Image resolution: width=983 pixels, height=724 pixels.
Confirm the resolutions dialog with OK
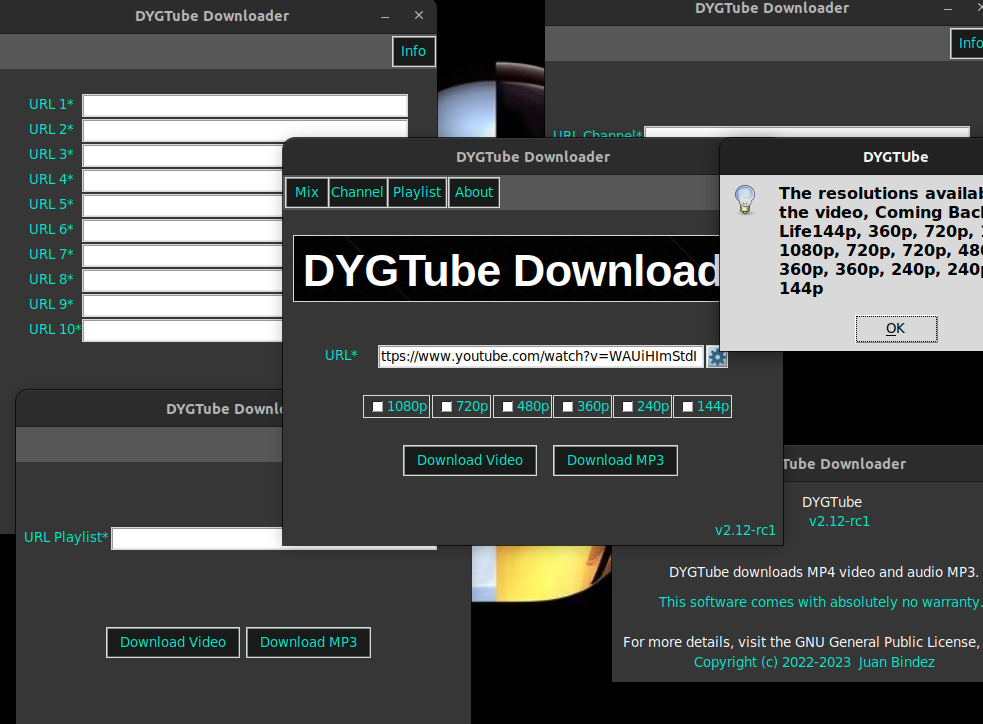pos(896,329)
